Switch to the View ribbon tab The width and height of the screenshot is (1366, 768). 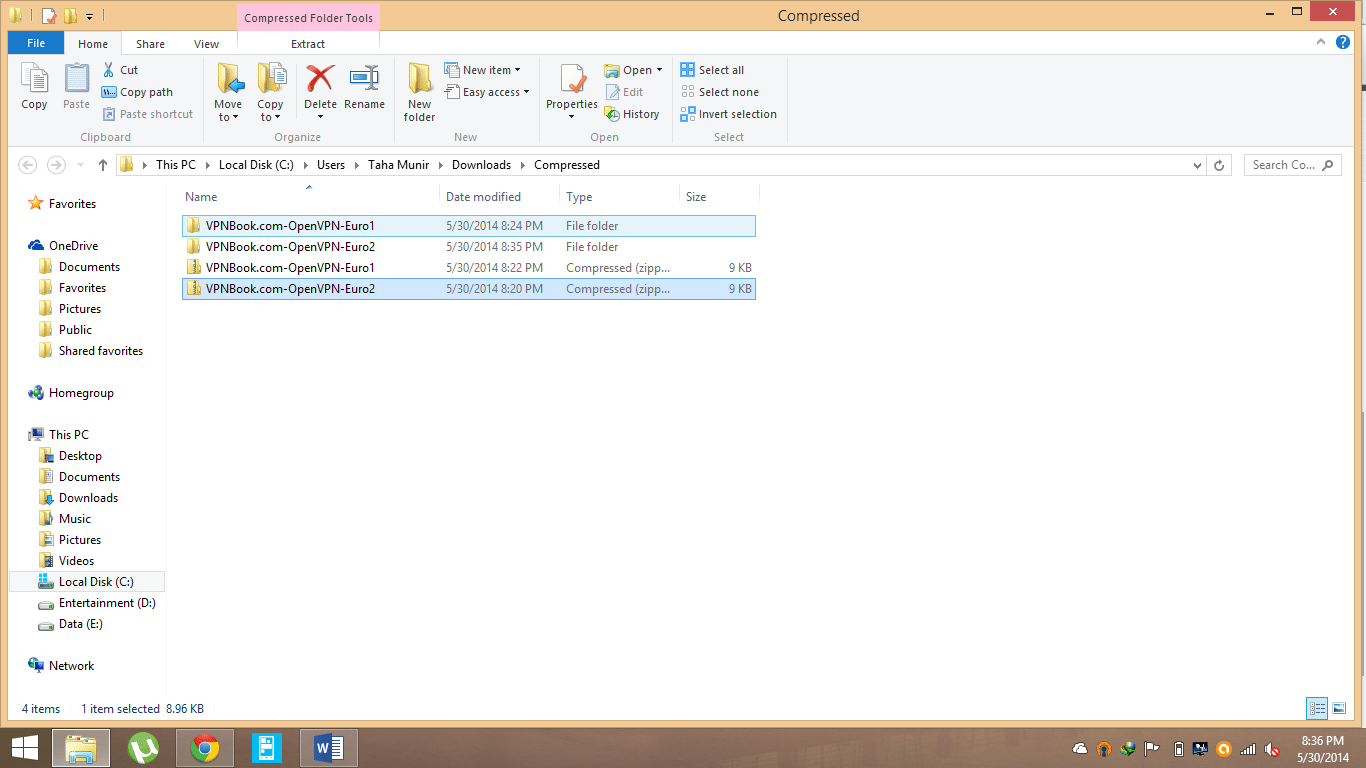pos(206,44)
